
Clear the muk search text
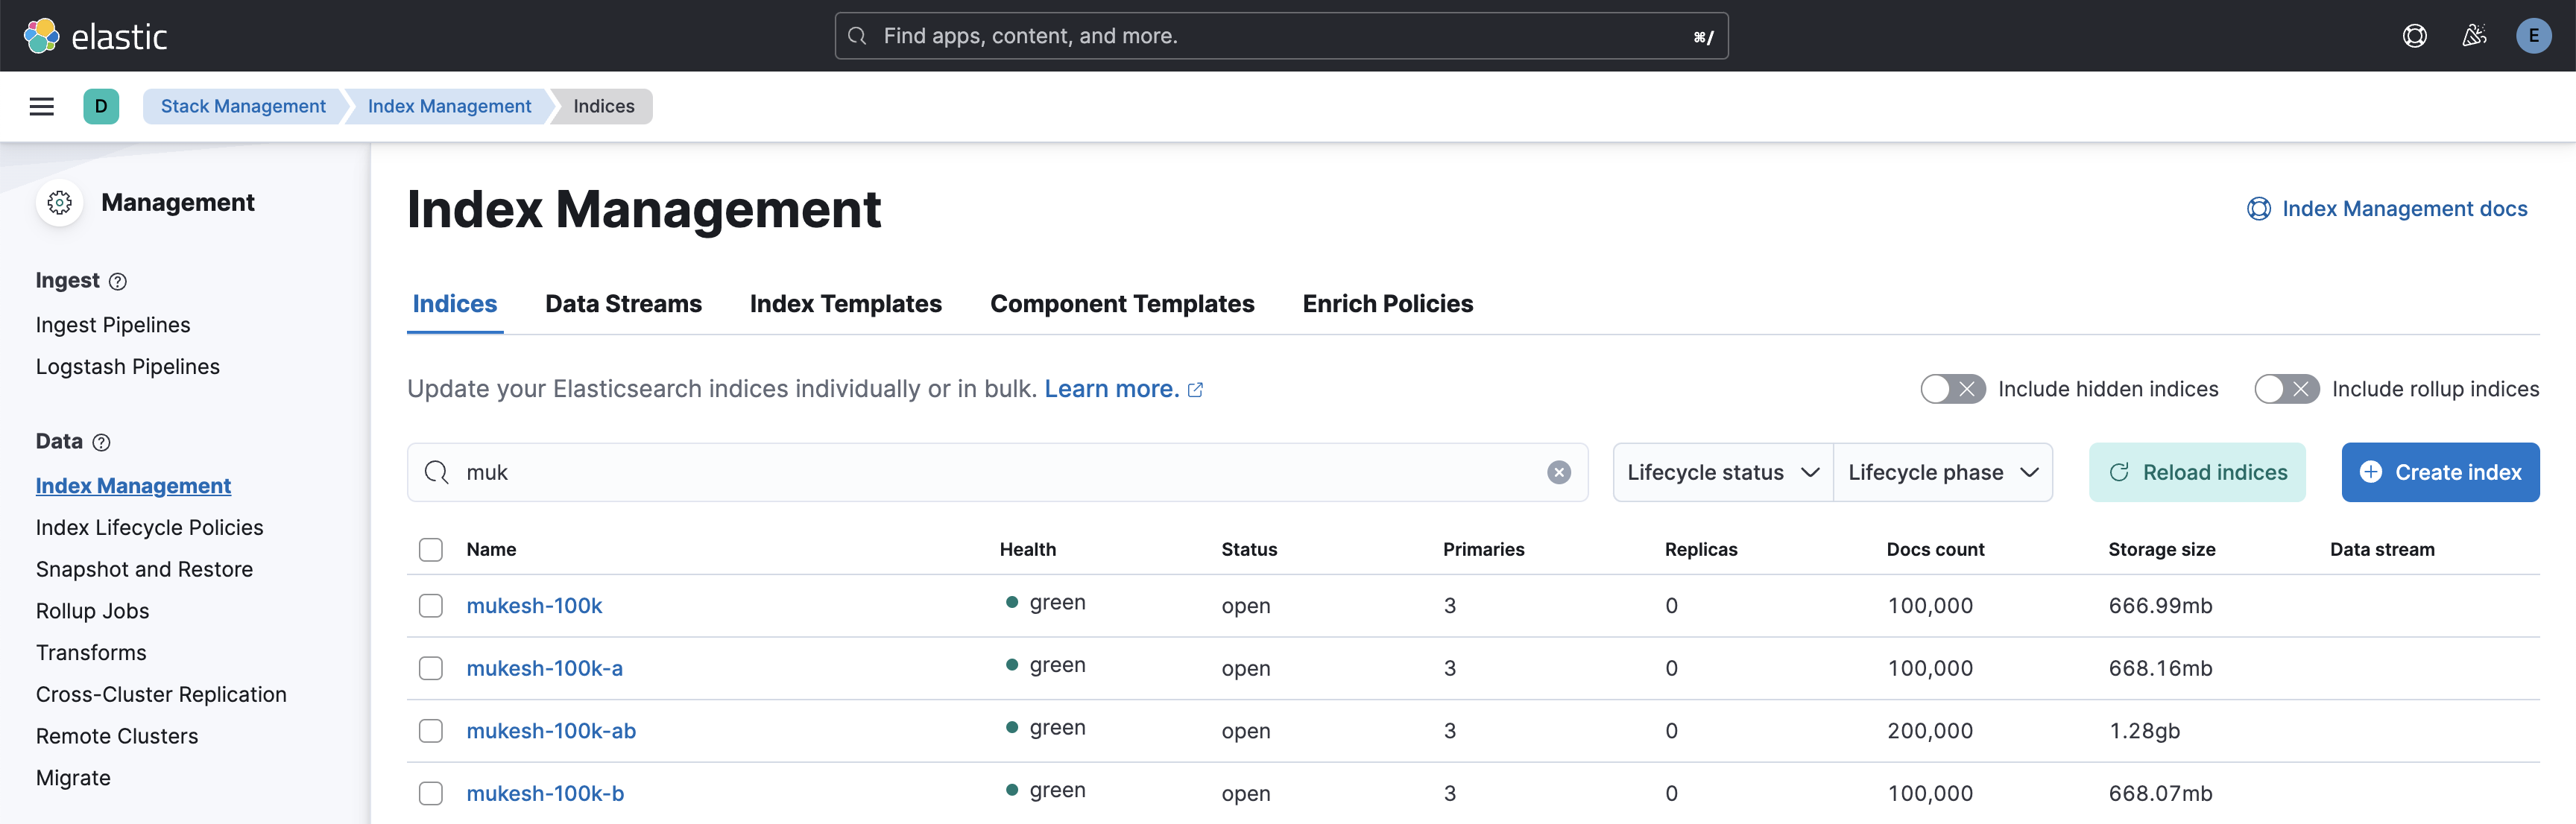1558,472
